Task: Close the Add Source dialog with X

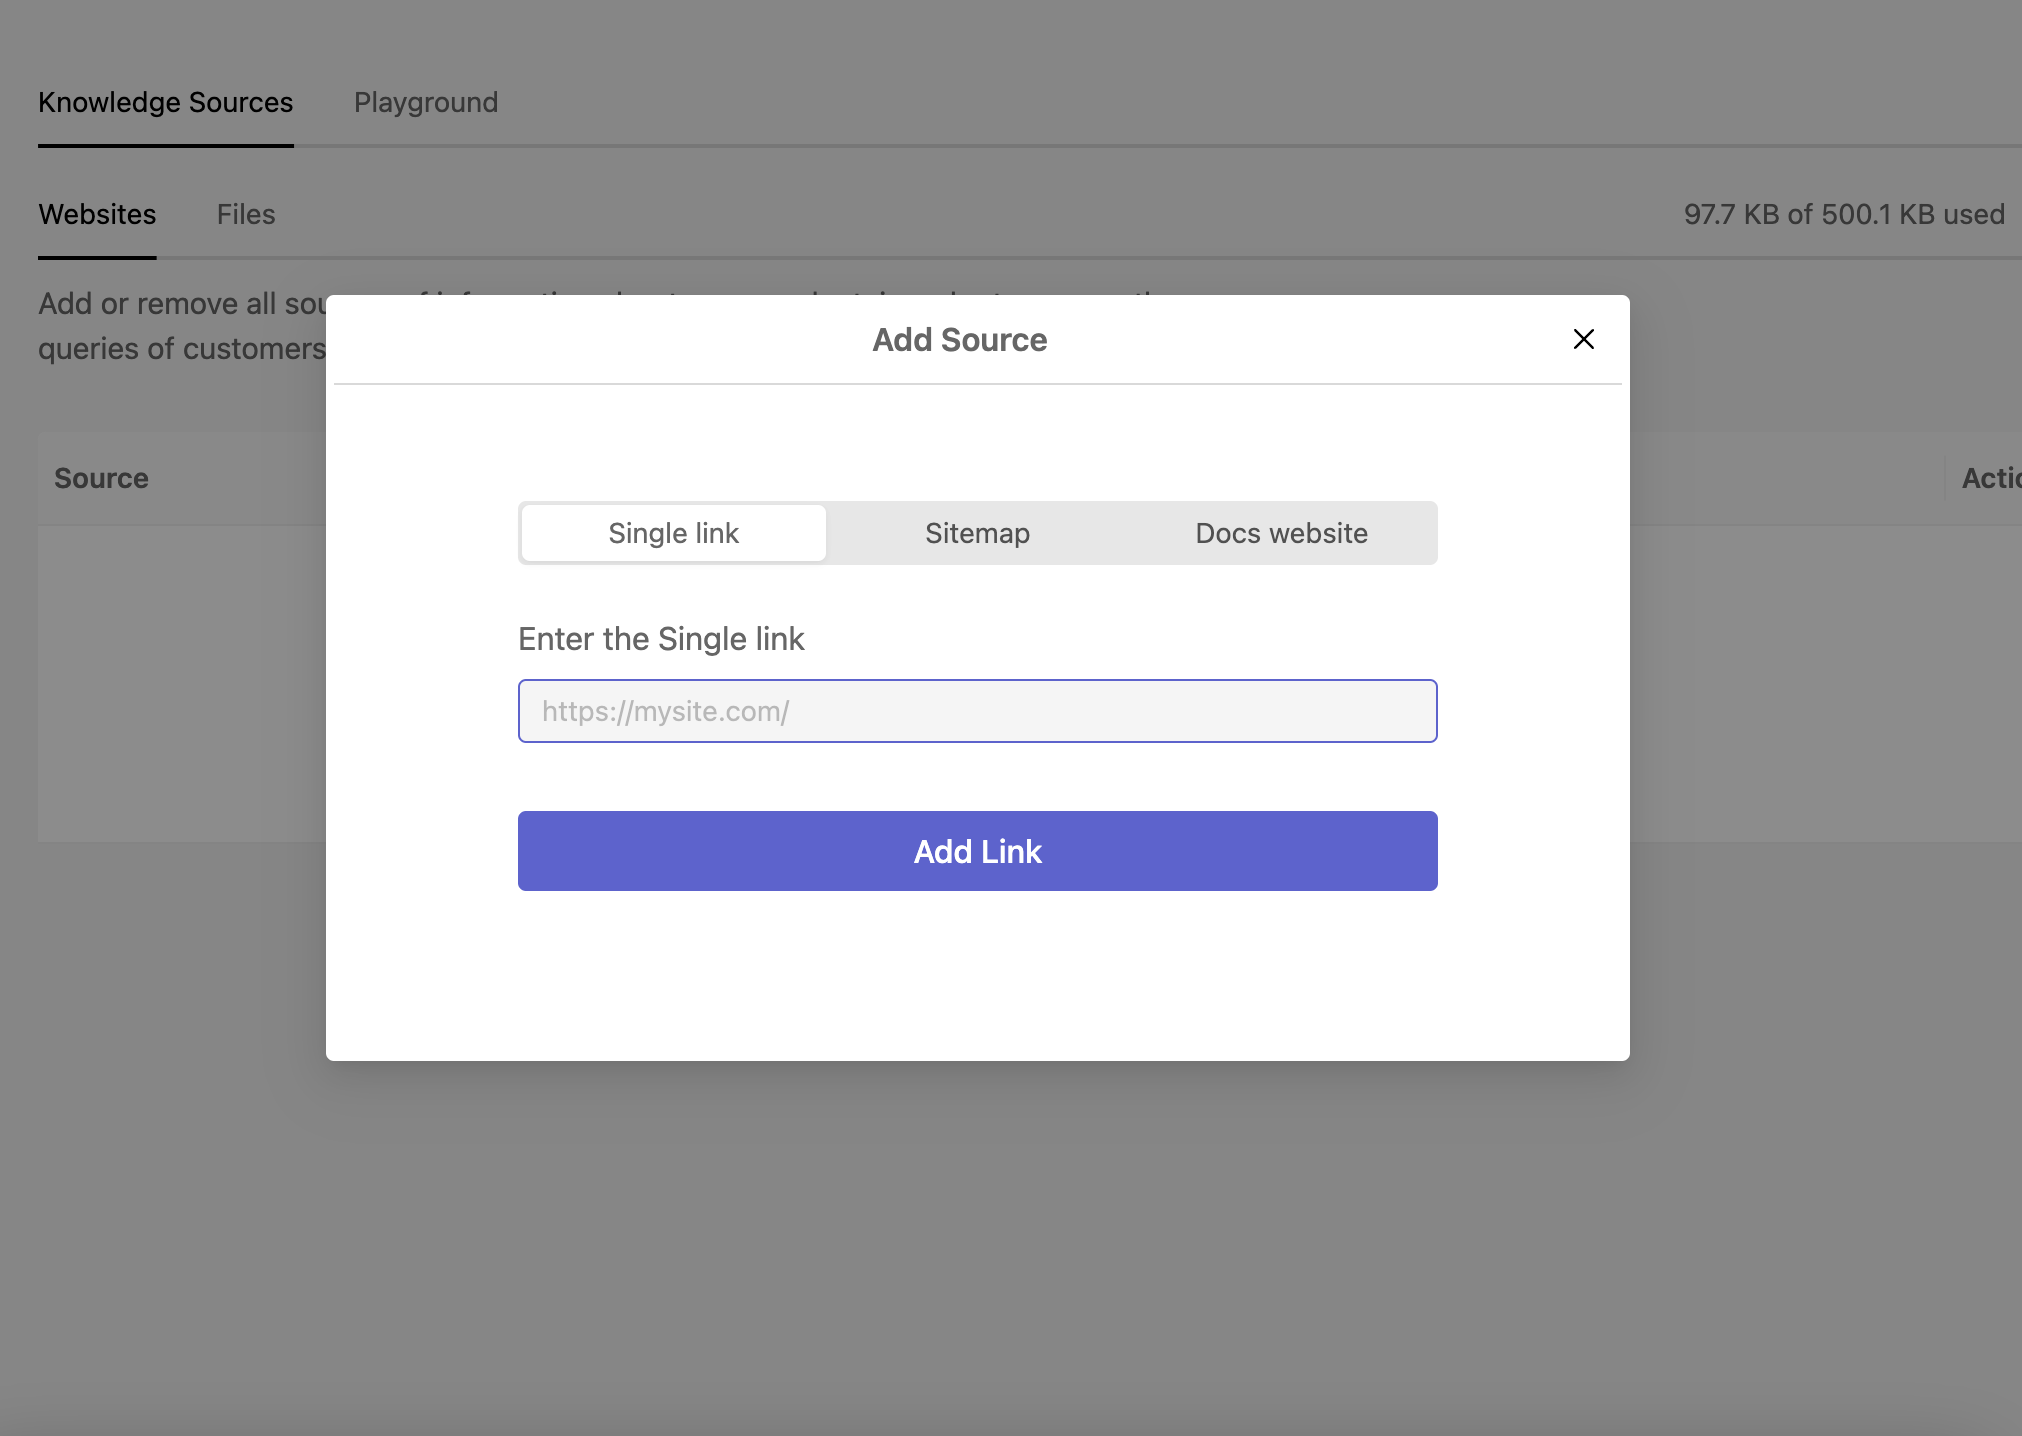Action: coord(1583,339)
